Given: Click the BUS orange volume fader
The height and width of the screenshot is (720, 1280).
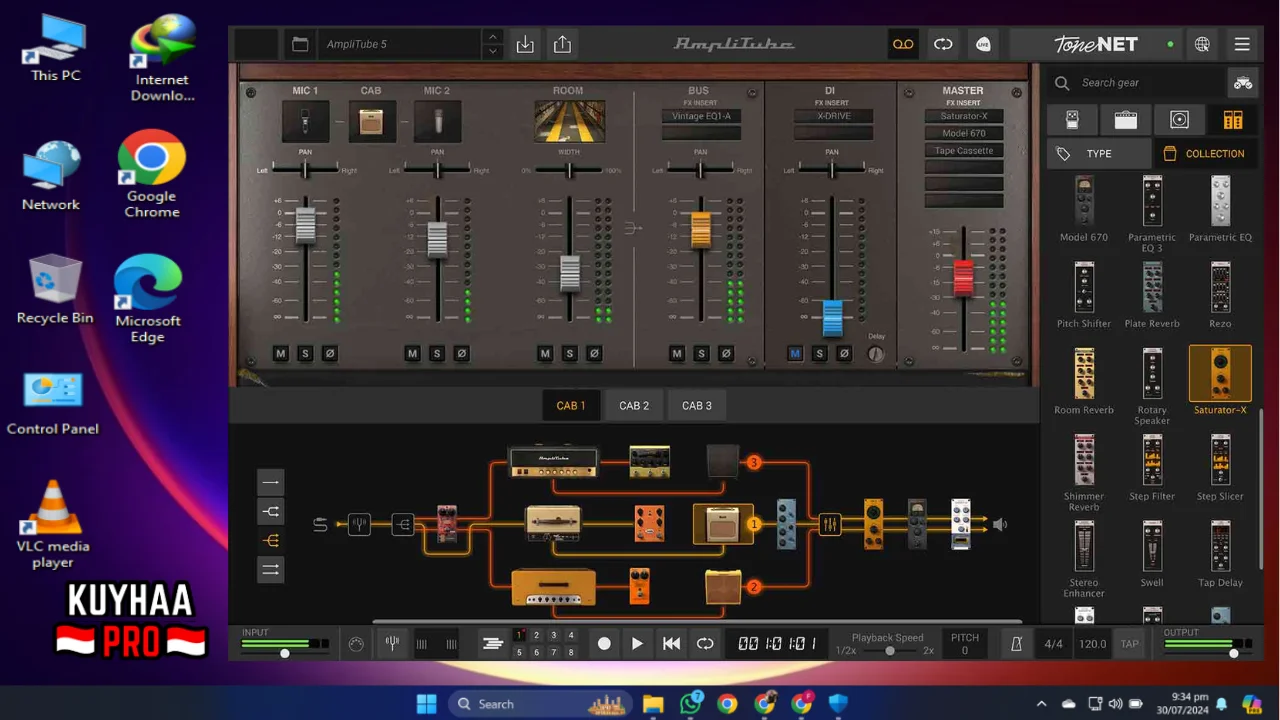Looking at the screenshot, I should pos(700,230).
